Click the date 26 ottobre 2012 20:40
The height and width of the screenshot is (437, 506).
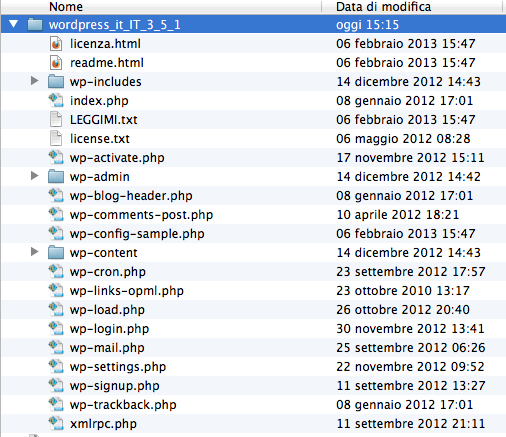click(x=403, y=310)
